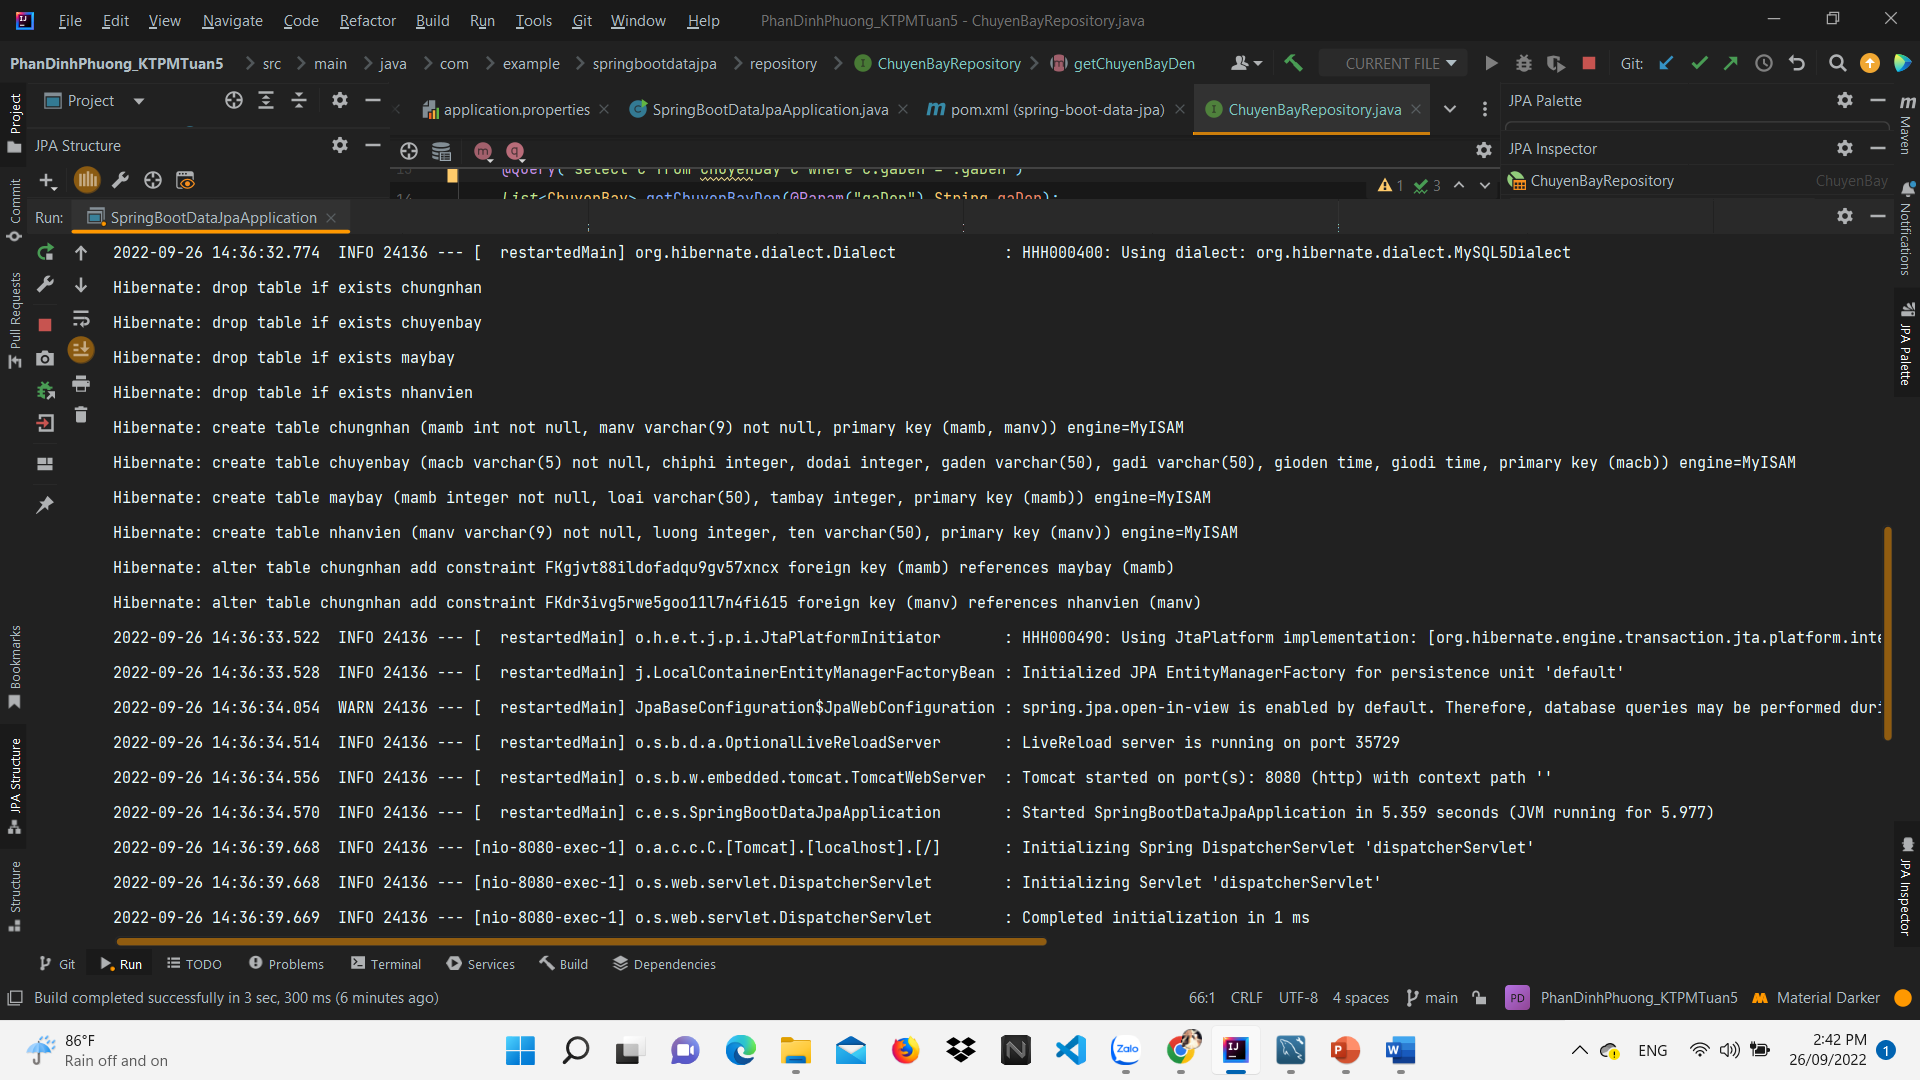The image size is (1920, 1080).
Task: Open the CURRENT FILE run configuration dropdown
Action: pyautogui.click(x=1394, y=62)
